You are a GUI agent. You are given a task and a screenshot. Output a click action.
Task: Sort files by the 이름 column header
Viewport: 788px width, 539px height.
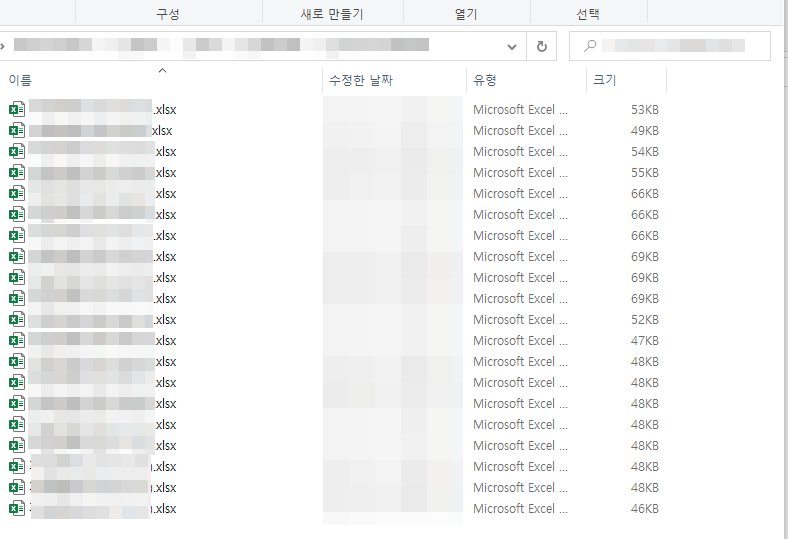pos(20,80)
